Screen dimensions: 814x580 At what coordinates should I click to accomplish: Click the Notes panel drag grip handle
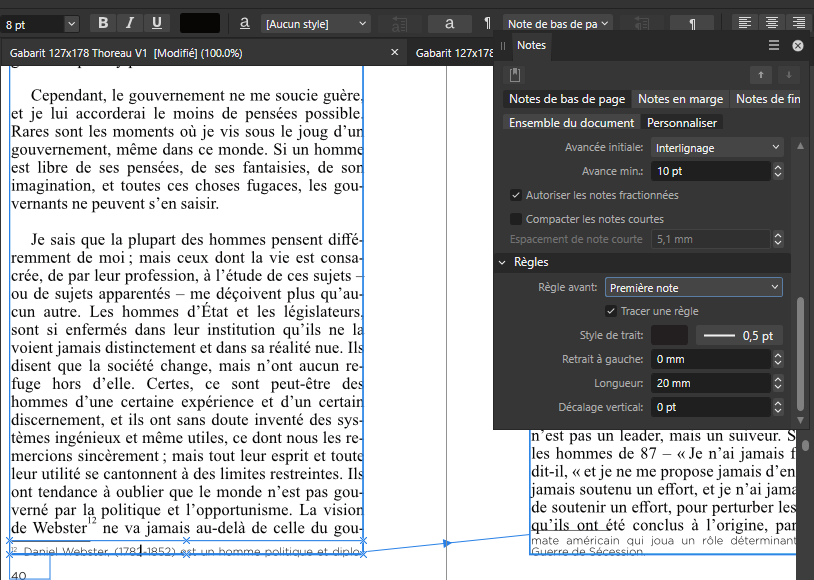503,46
